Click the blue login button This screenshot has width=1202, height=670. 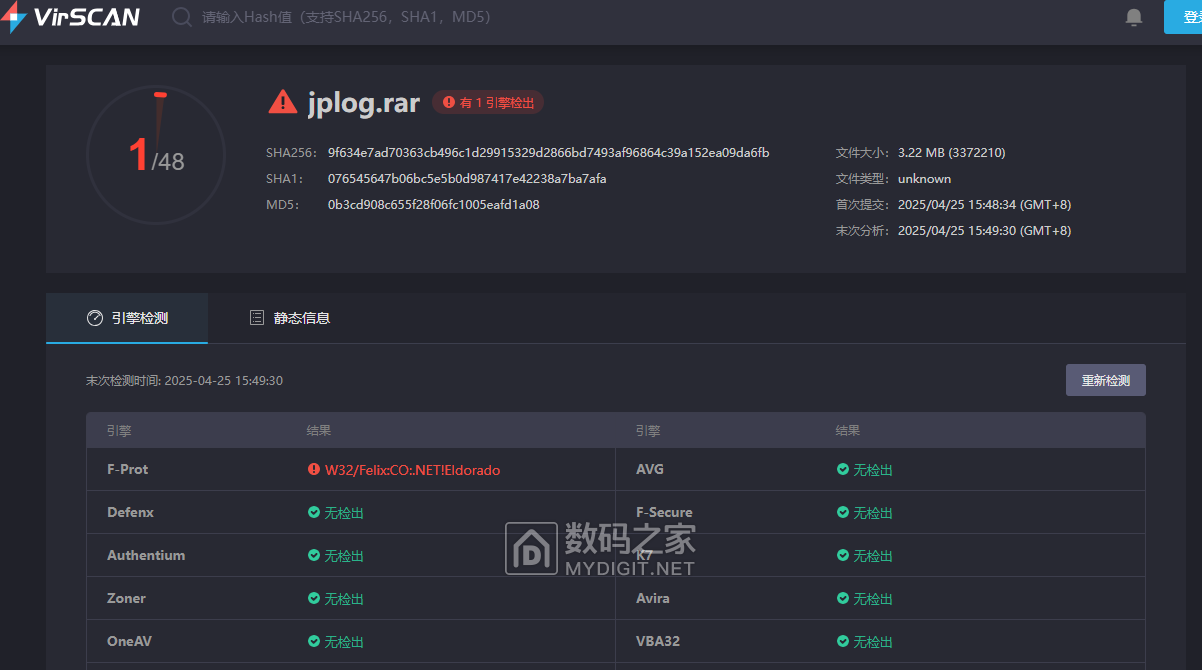[1183, 17]
